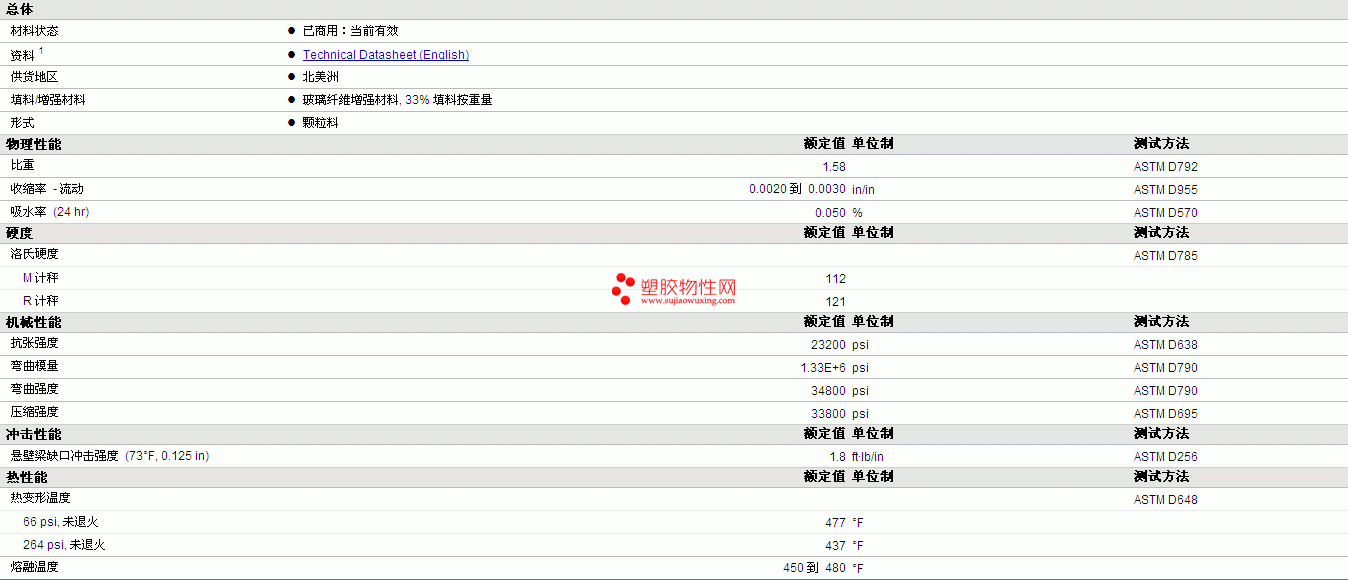This screenshot has height=580, width=1348.
Task: Select the 总体 section header
Action: [20, 9]
